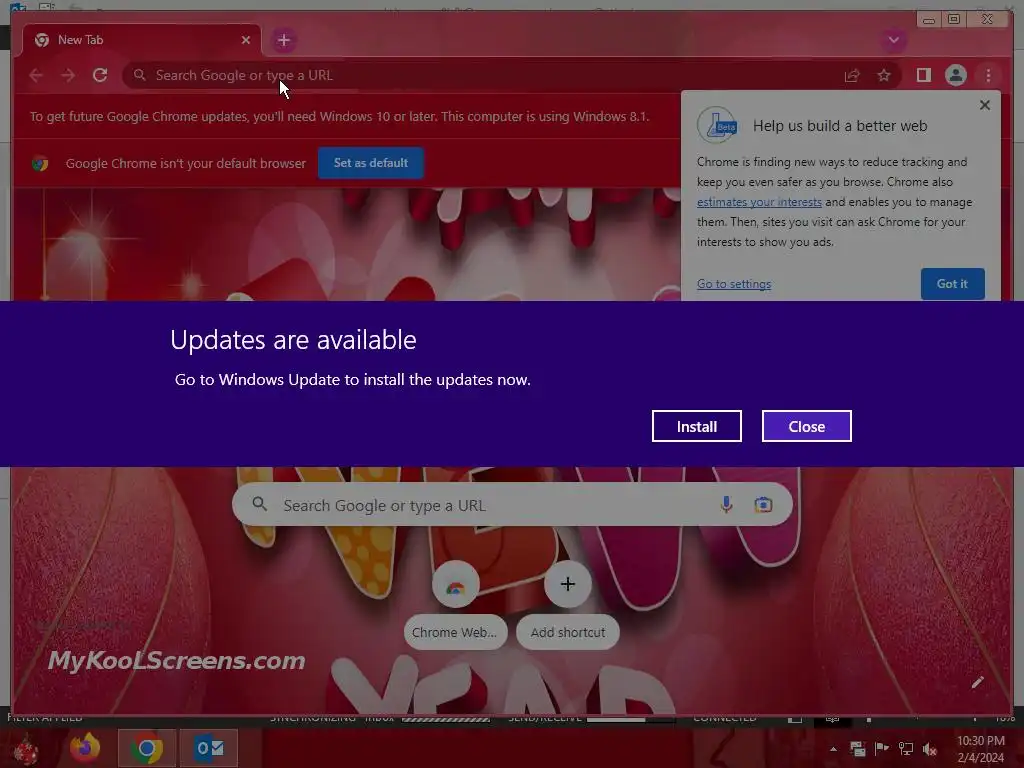Viewport: 1024px width, 768px height.
Task: Click the share this page icon
Action: [852, 76]
